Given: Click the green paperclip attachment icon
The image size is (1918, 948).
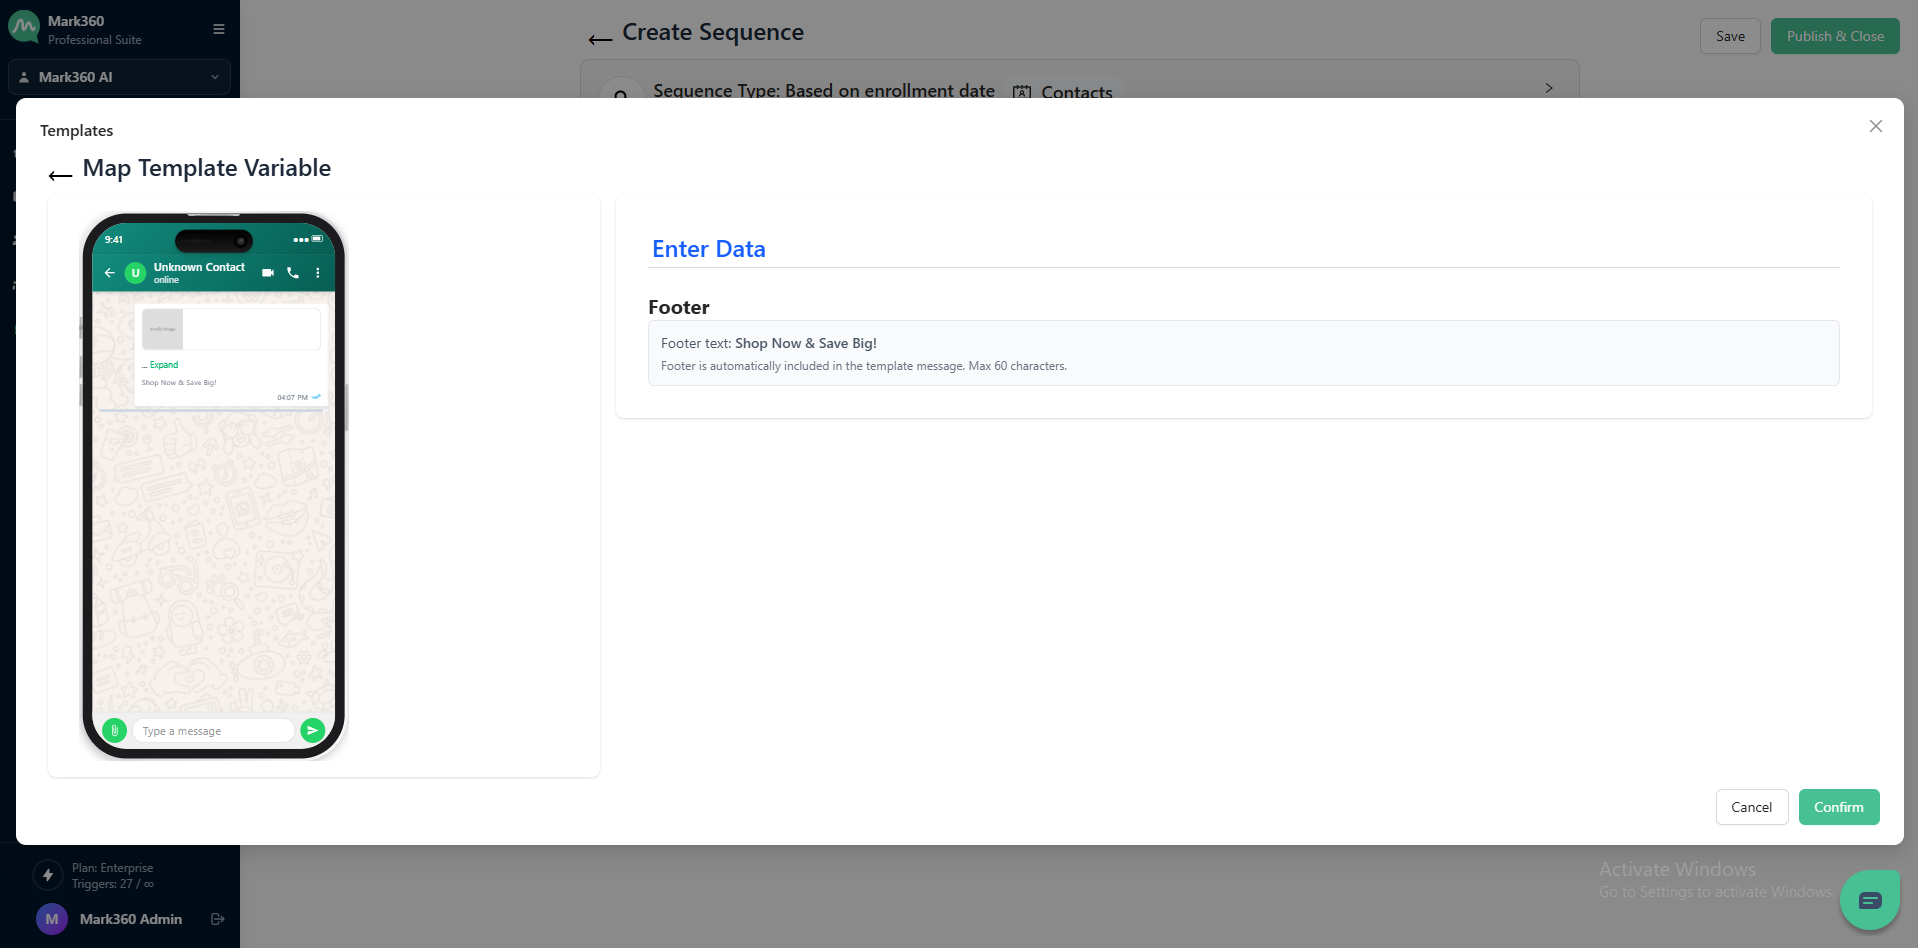Looking at the screenshot, I should (114, 731).
